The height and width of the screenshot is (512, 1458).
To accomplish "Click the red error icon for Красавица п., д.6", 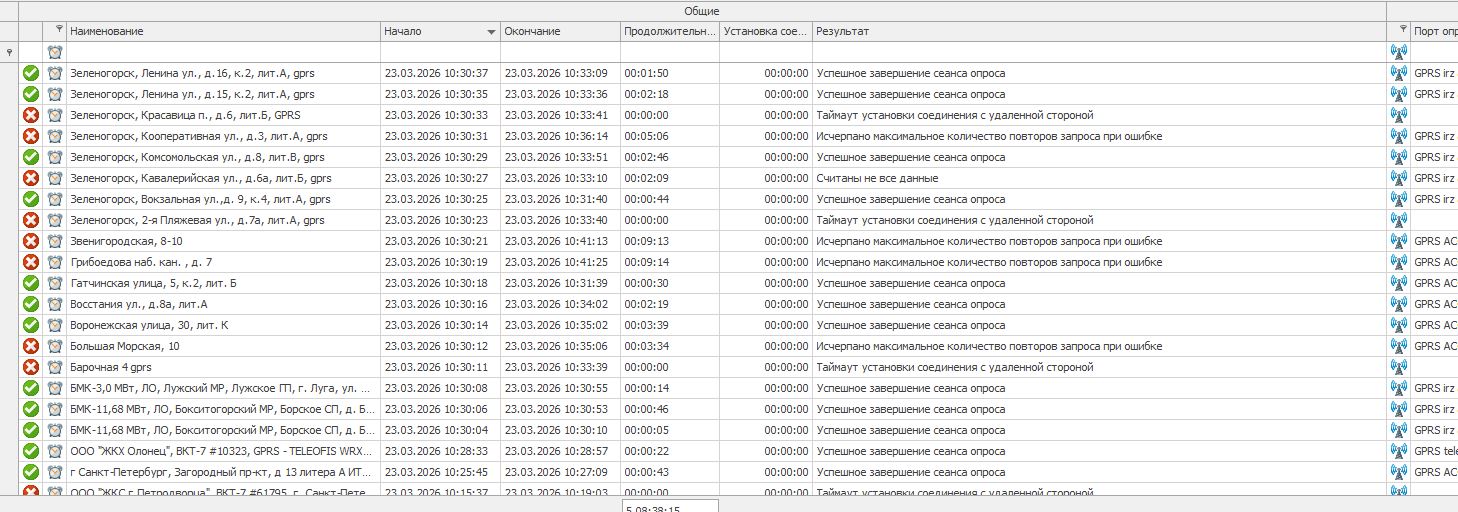I will (x=31, y=115).
